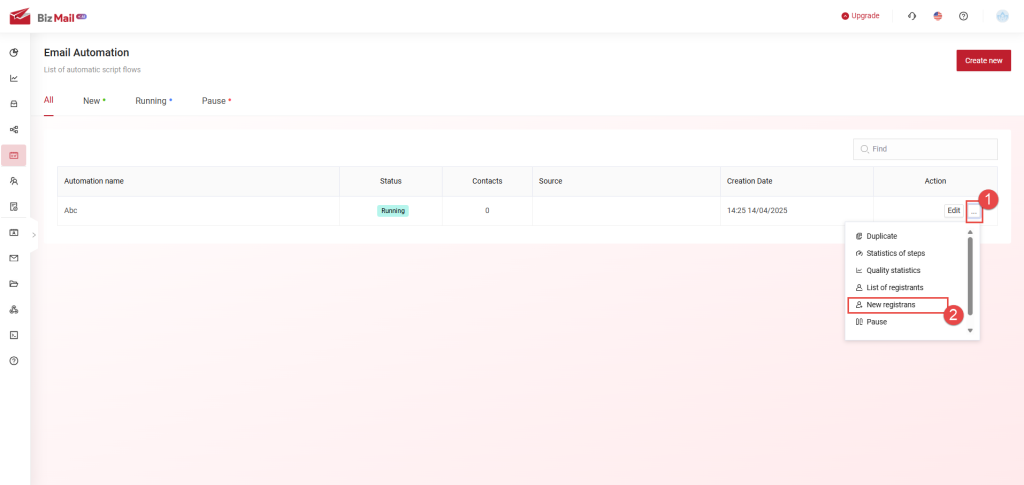Open the support headset icon
Viewport: 1024px width, 485px height.
911,16
